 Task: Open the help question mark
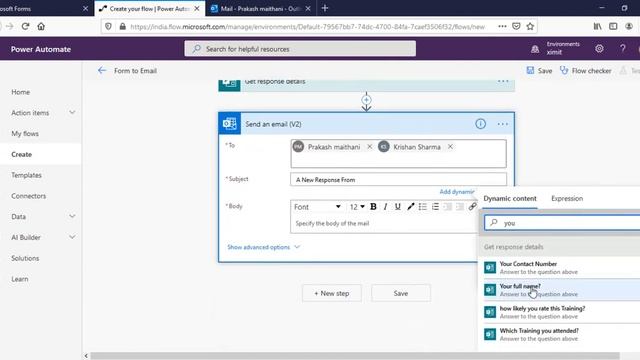tap(622, 49)
